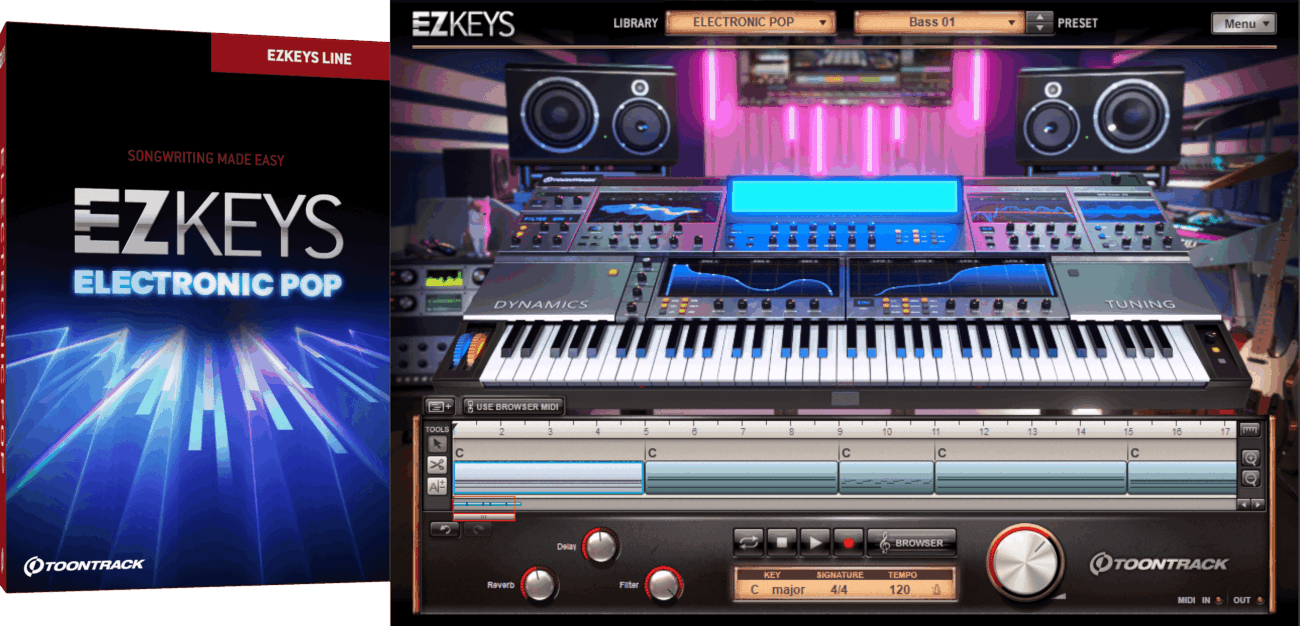Click the MIDI OUT indicator light
The width and height of the screenshot is (1300, 626).
(x=1260, y=601)
